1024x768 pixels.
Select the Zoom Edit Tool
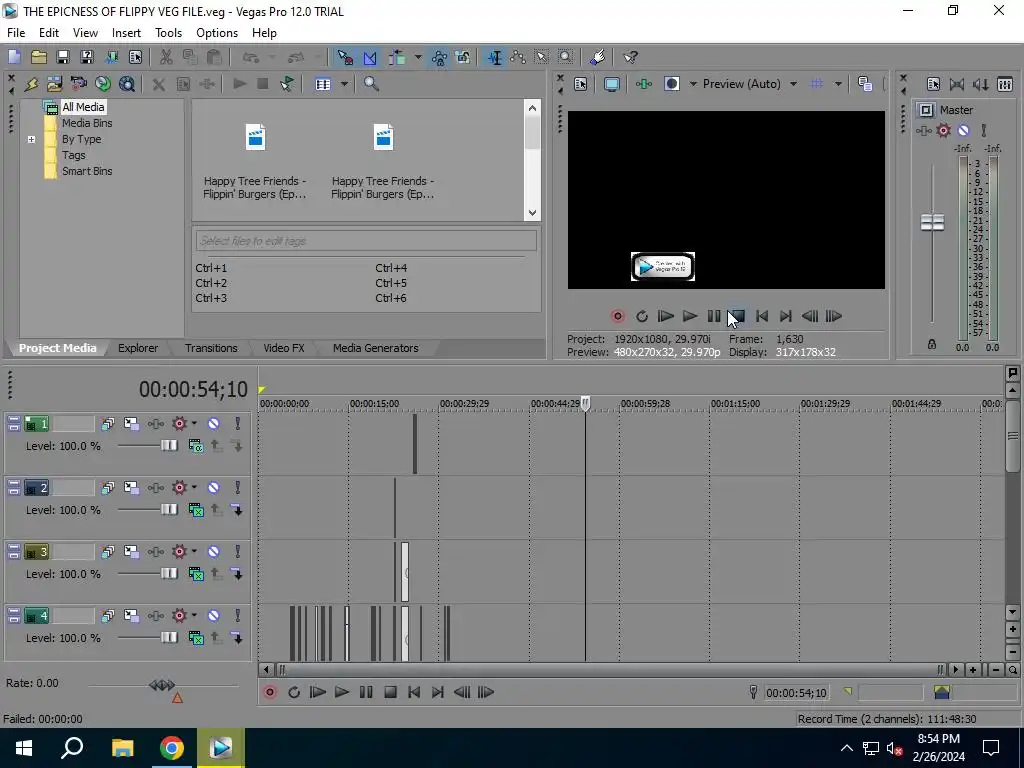tap(566, 57)
